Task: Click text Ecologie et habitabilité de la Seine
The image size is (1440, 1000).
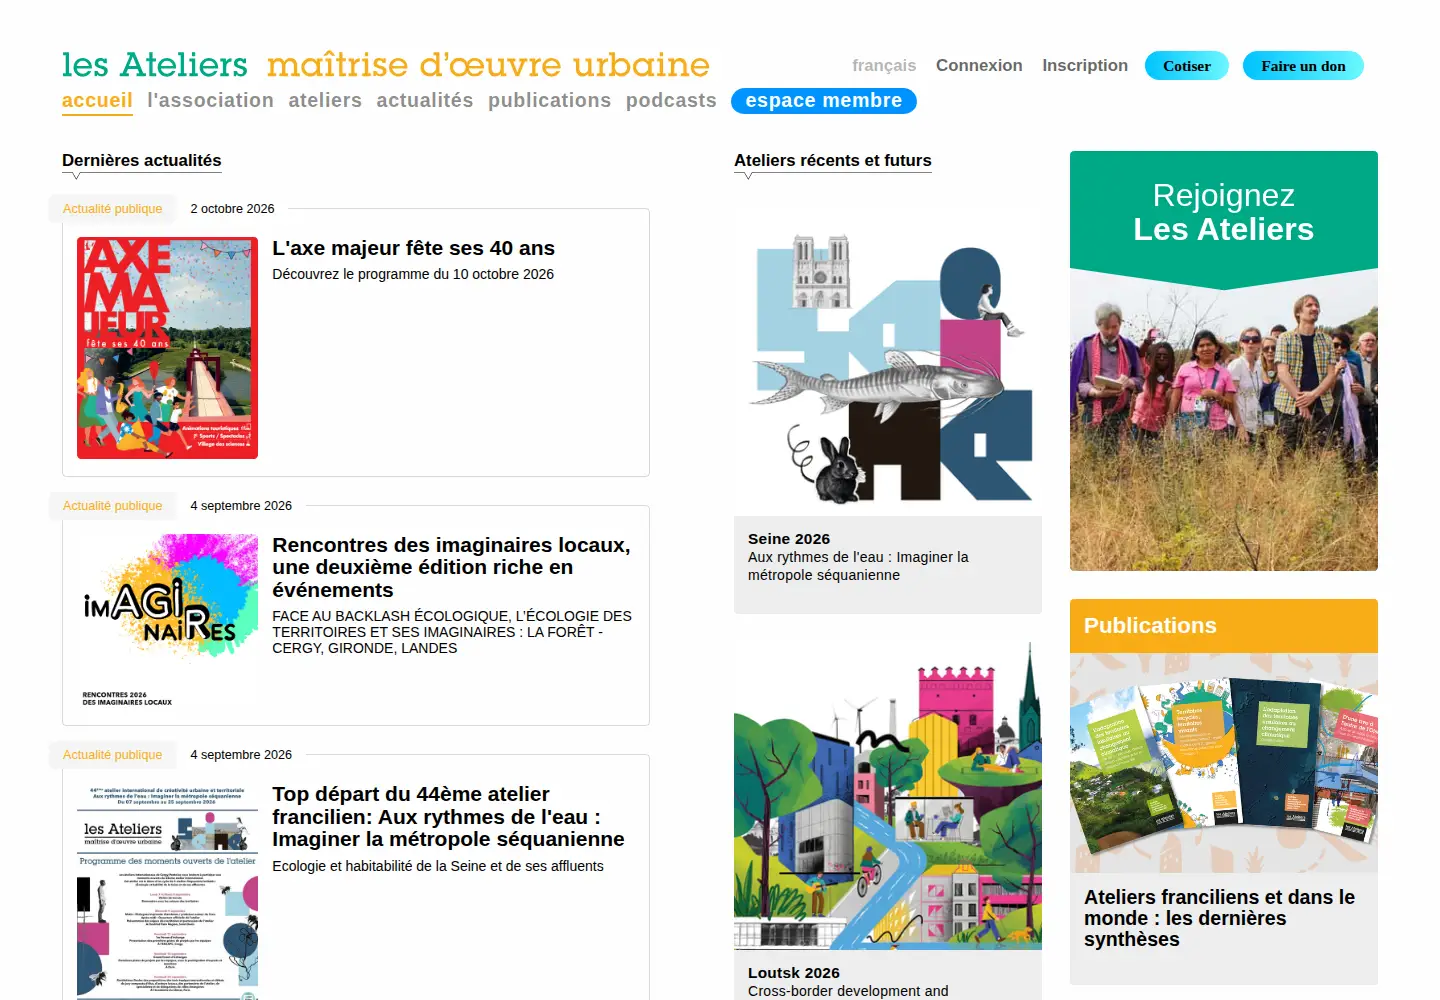Action: click(438, 866)
